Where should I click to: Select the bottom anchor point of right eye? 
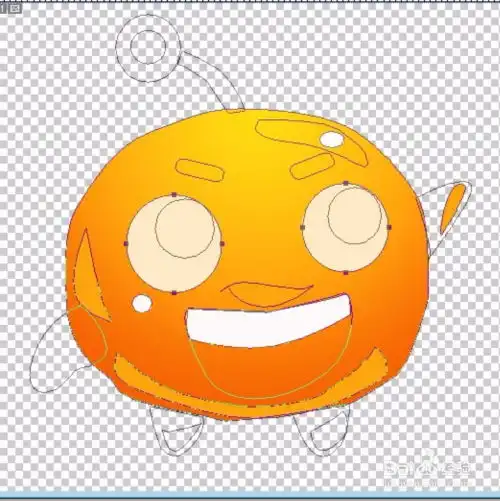346,273
